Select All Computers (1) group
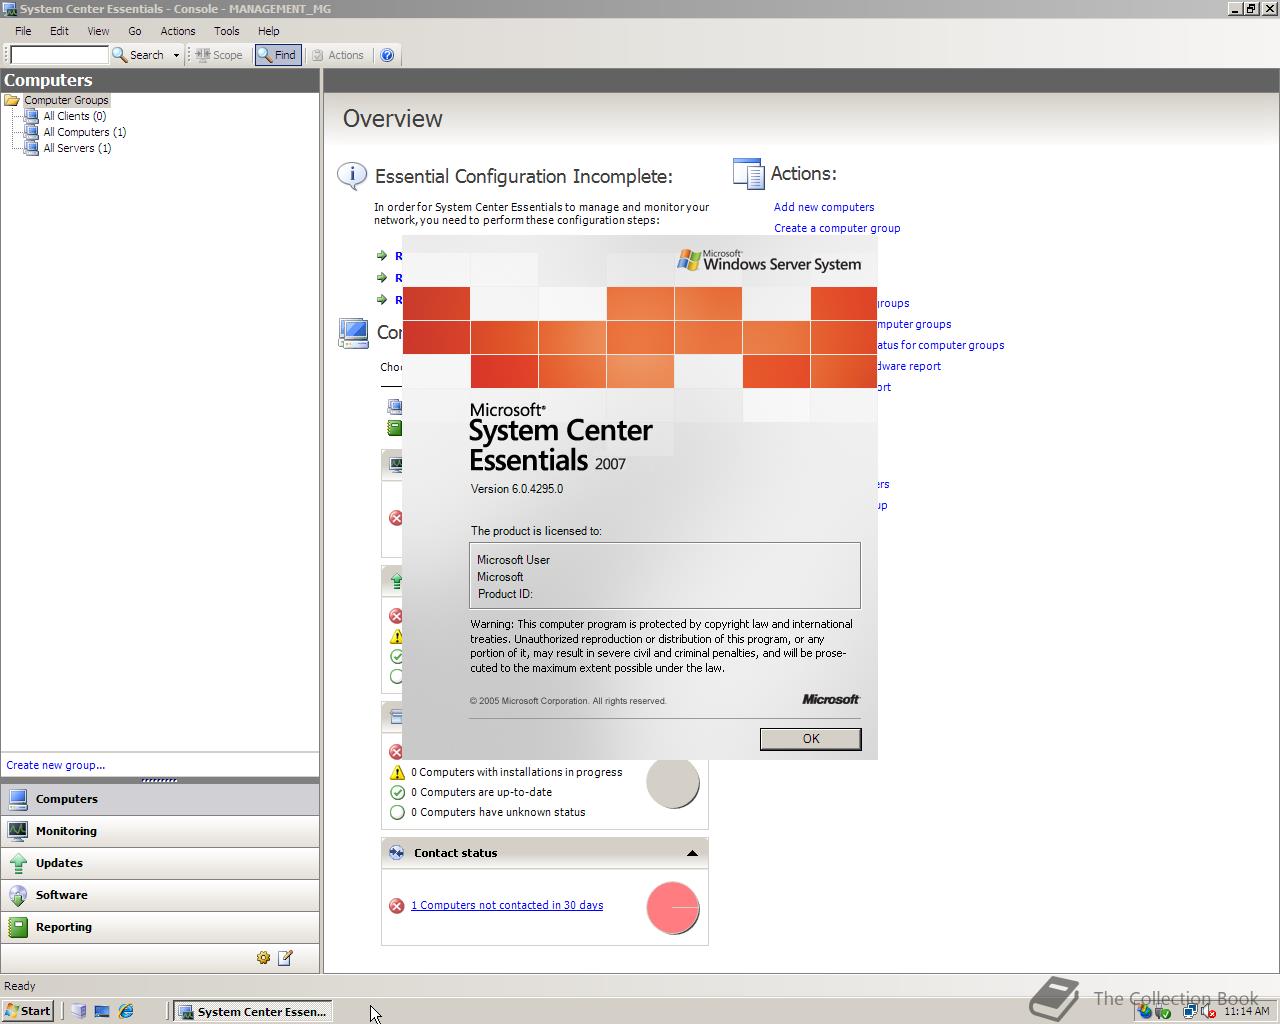 84,132
